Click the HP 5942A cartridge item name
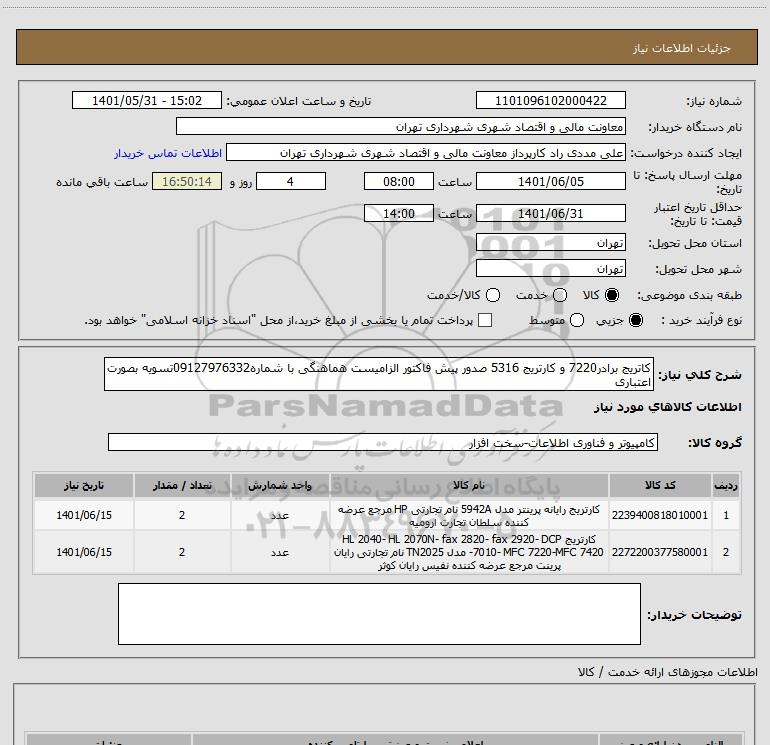The height and width of the screenshot is (745, 770). point(469,516)
